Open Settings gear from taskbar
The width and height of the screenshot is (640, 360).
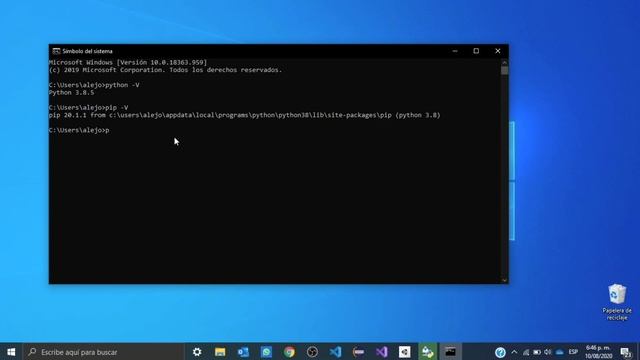pyautogui.click(x=197, y=352)
